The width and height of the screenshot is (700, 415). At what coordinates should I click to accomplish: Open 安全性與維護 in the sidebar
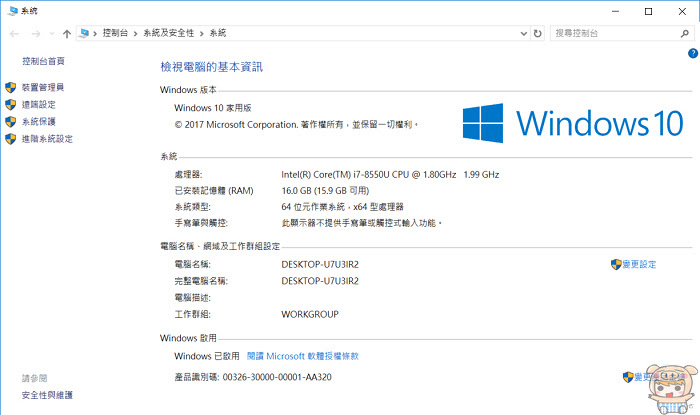(x=47, y=395)
